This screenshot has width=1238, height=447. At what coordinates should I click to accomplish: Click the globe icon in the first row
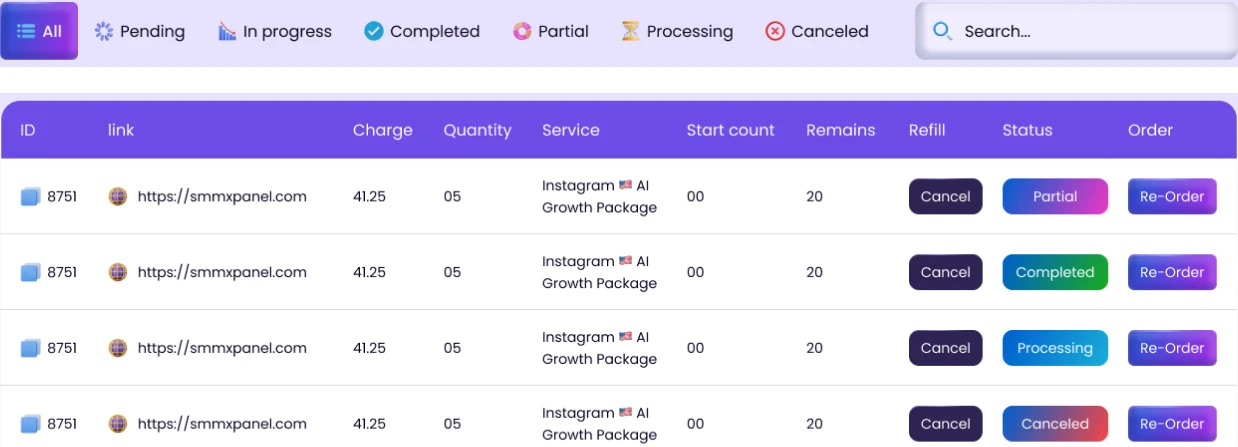(118, 197)
